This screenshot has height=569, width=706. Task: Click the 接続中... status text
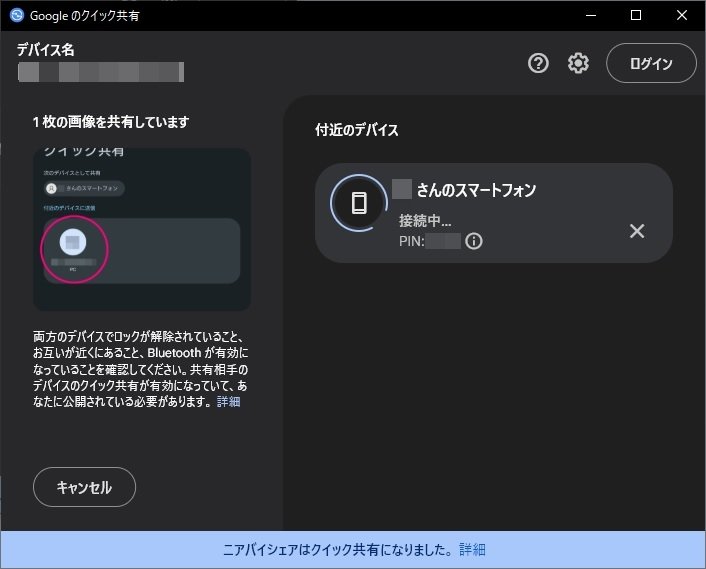pyautogui.click(x=425, y=221)
